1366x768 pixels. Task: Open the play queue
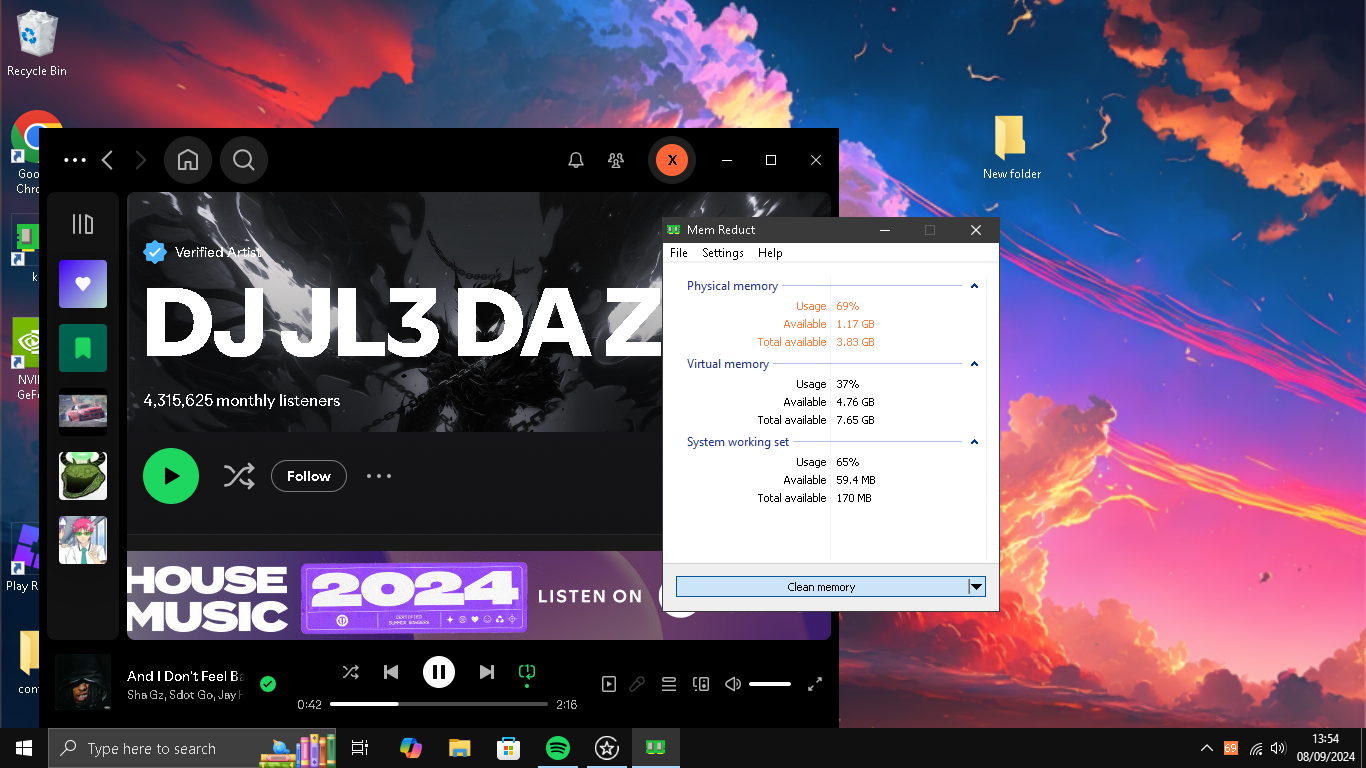[669, 684]
